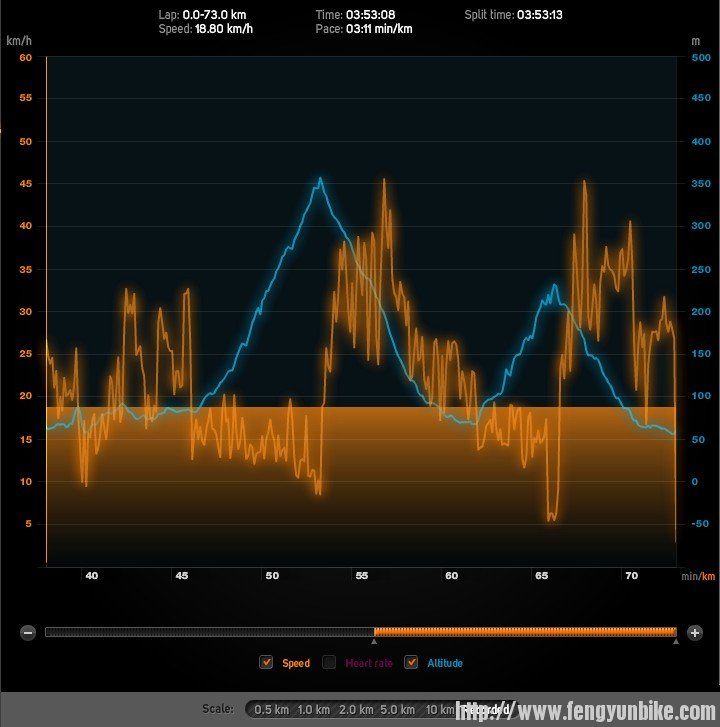The width and height of the screenshot is (720, 727).
Task: Click the gray unselected range bar
Action: (x=209, y=631)
